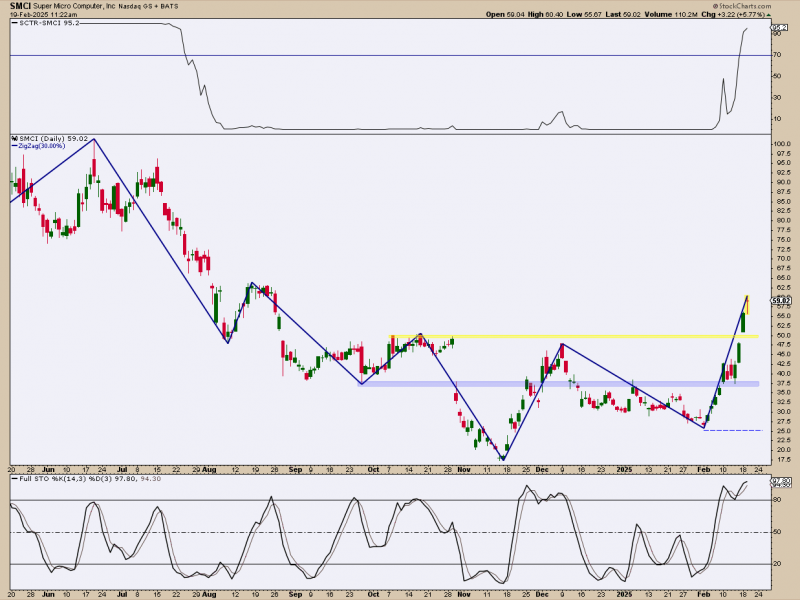The width and height of the screenshot is (800, 600).
Task: Click the Last 59.02 value in header
Action: pyautogui.click(x=622, y=14)
